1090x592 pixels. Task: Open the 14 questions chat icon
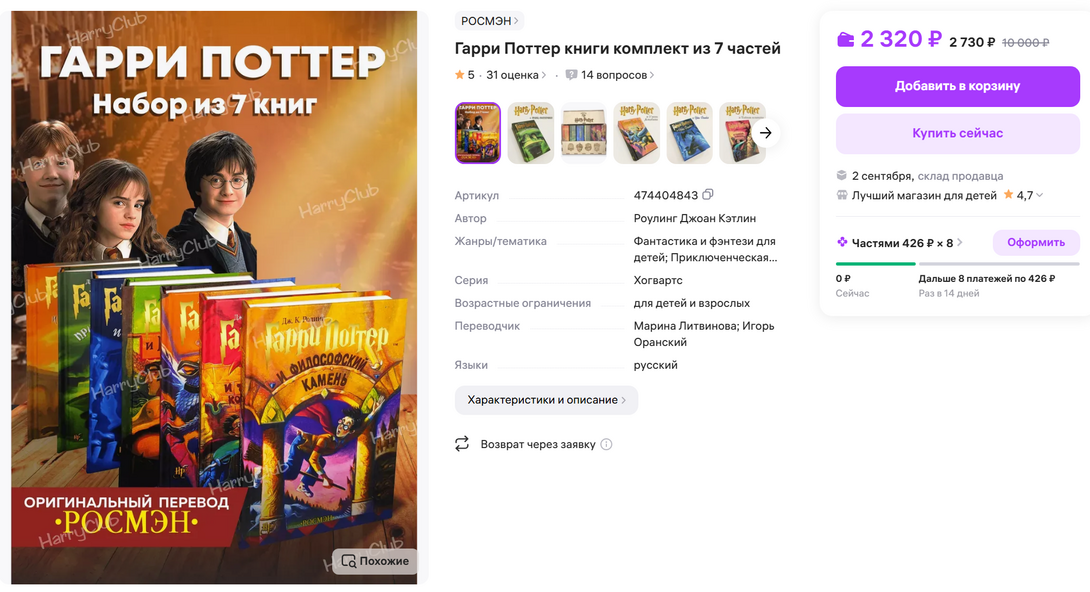click(x=571, y=75)
